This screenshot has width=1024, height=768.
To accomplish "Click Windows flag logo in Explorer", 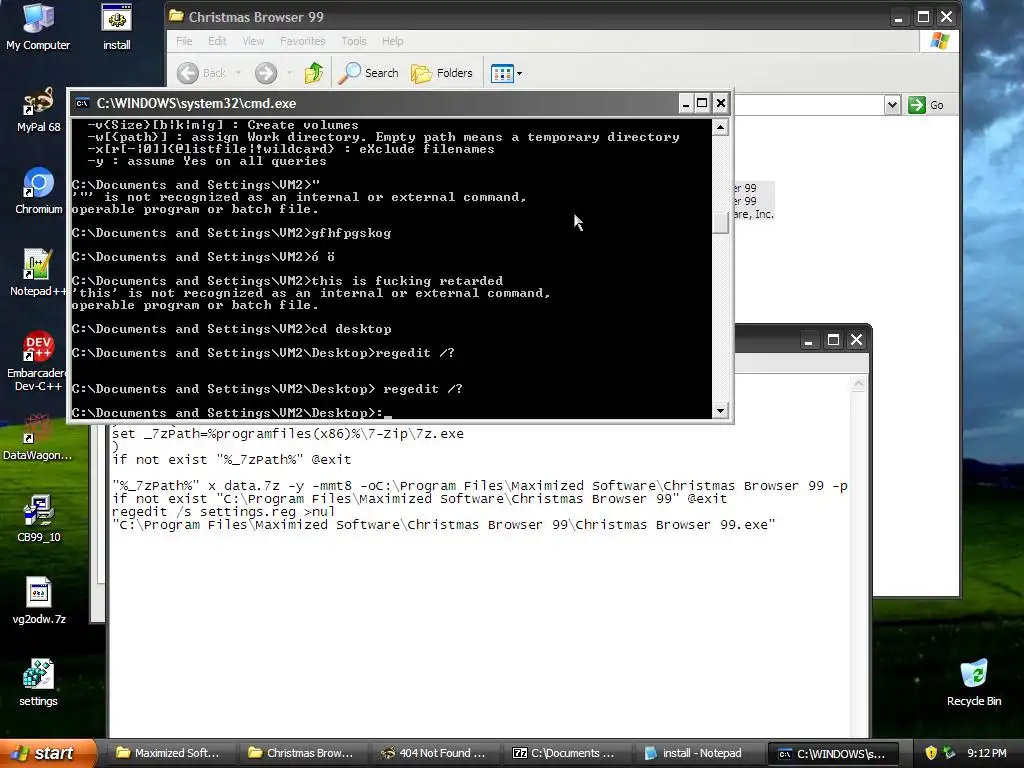I will pos(939,41).
